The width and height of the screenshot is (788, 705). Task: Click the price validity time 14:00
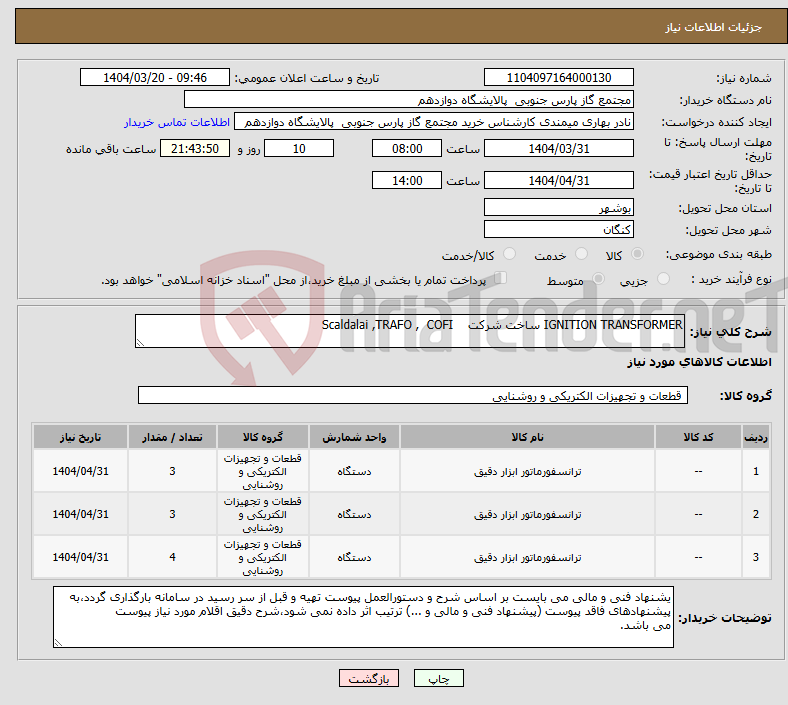[407, 180]
